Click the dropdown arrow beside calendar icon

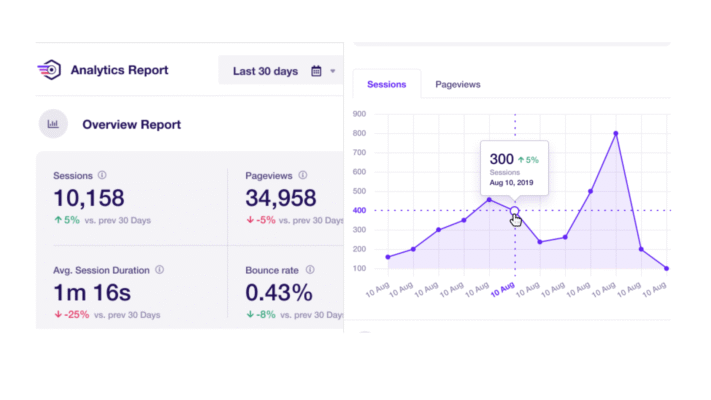[x=333, y=71]
